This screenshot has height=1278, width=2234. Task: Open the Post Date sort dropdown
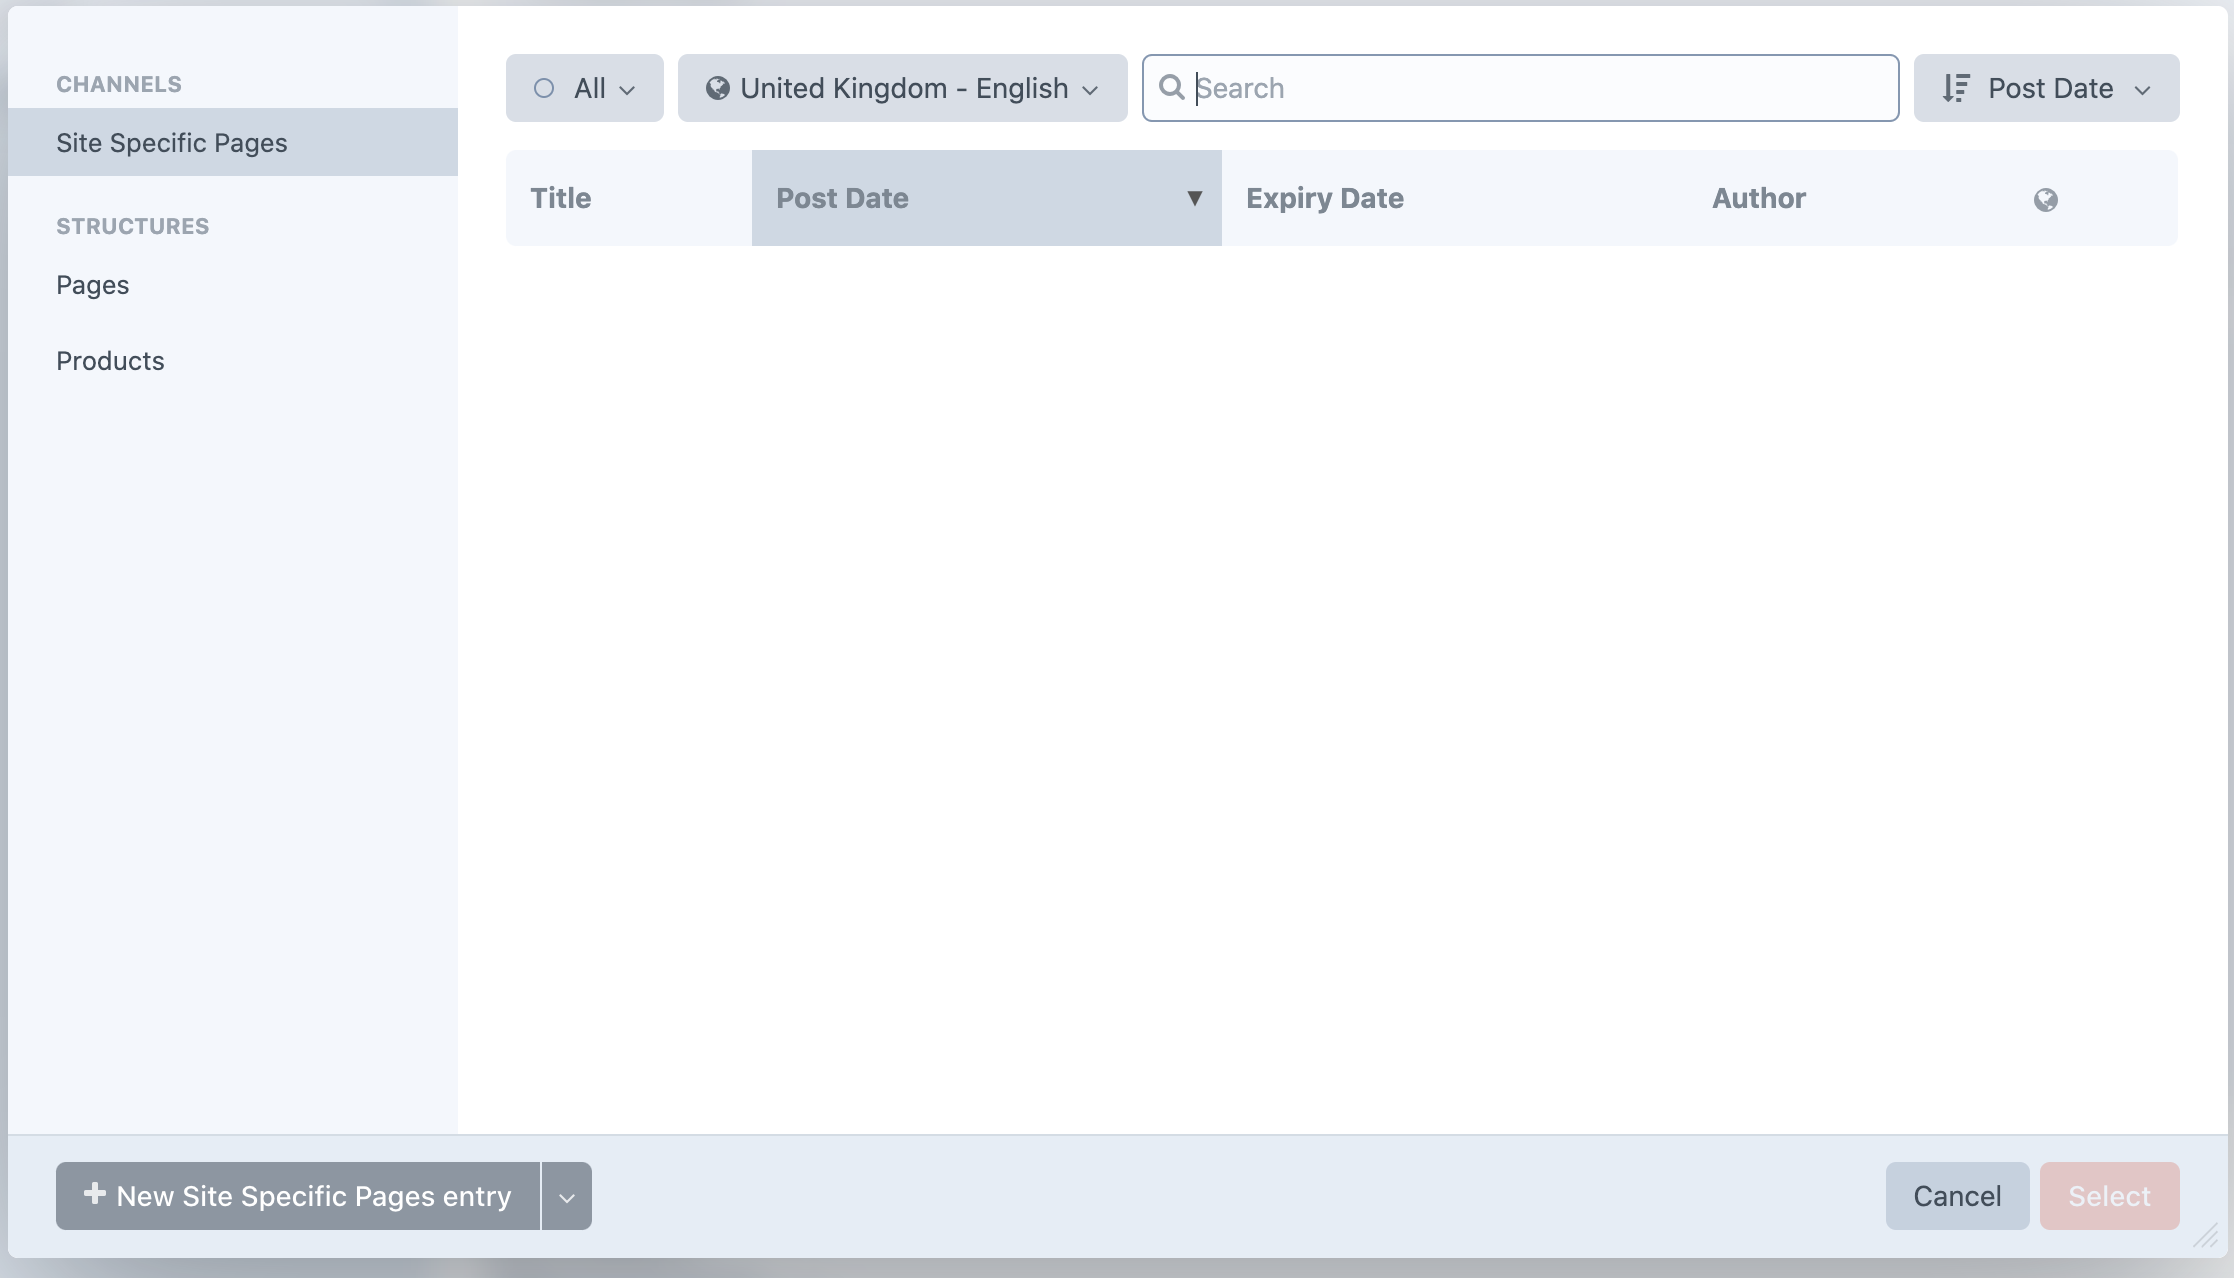coord(2046,88)
